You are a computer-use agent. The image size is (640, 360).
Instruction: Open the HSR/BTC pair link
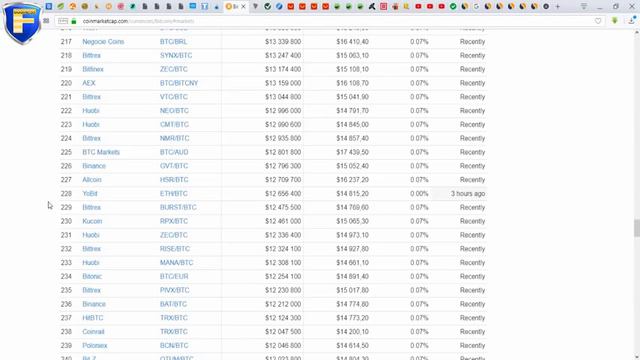click(x=174, y=180)
